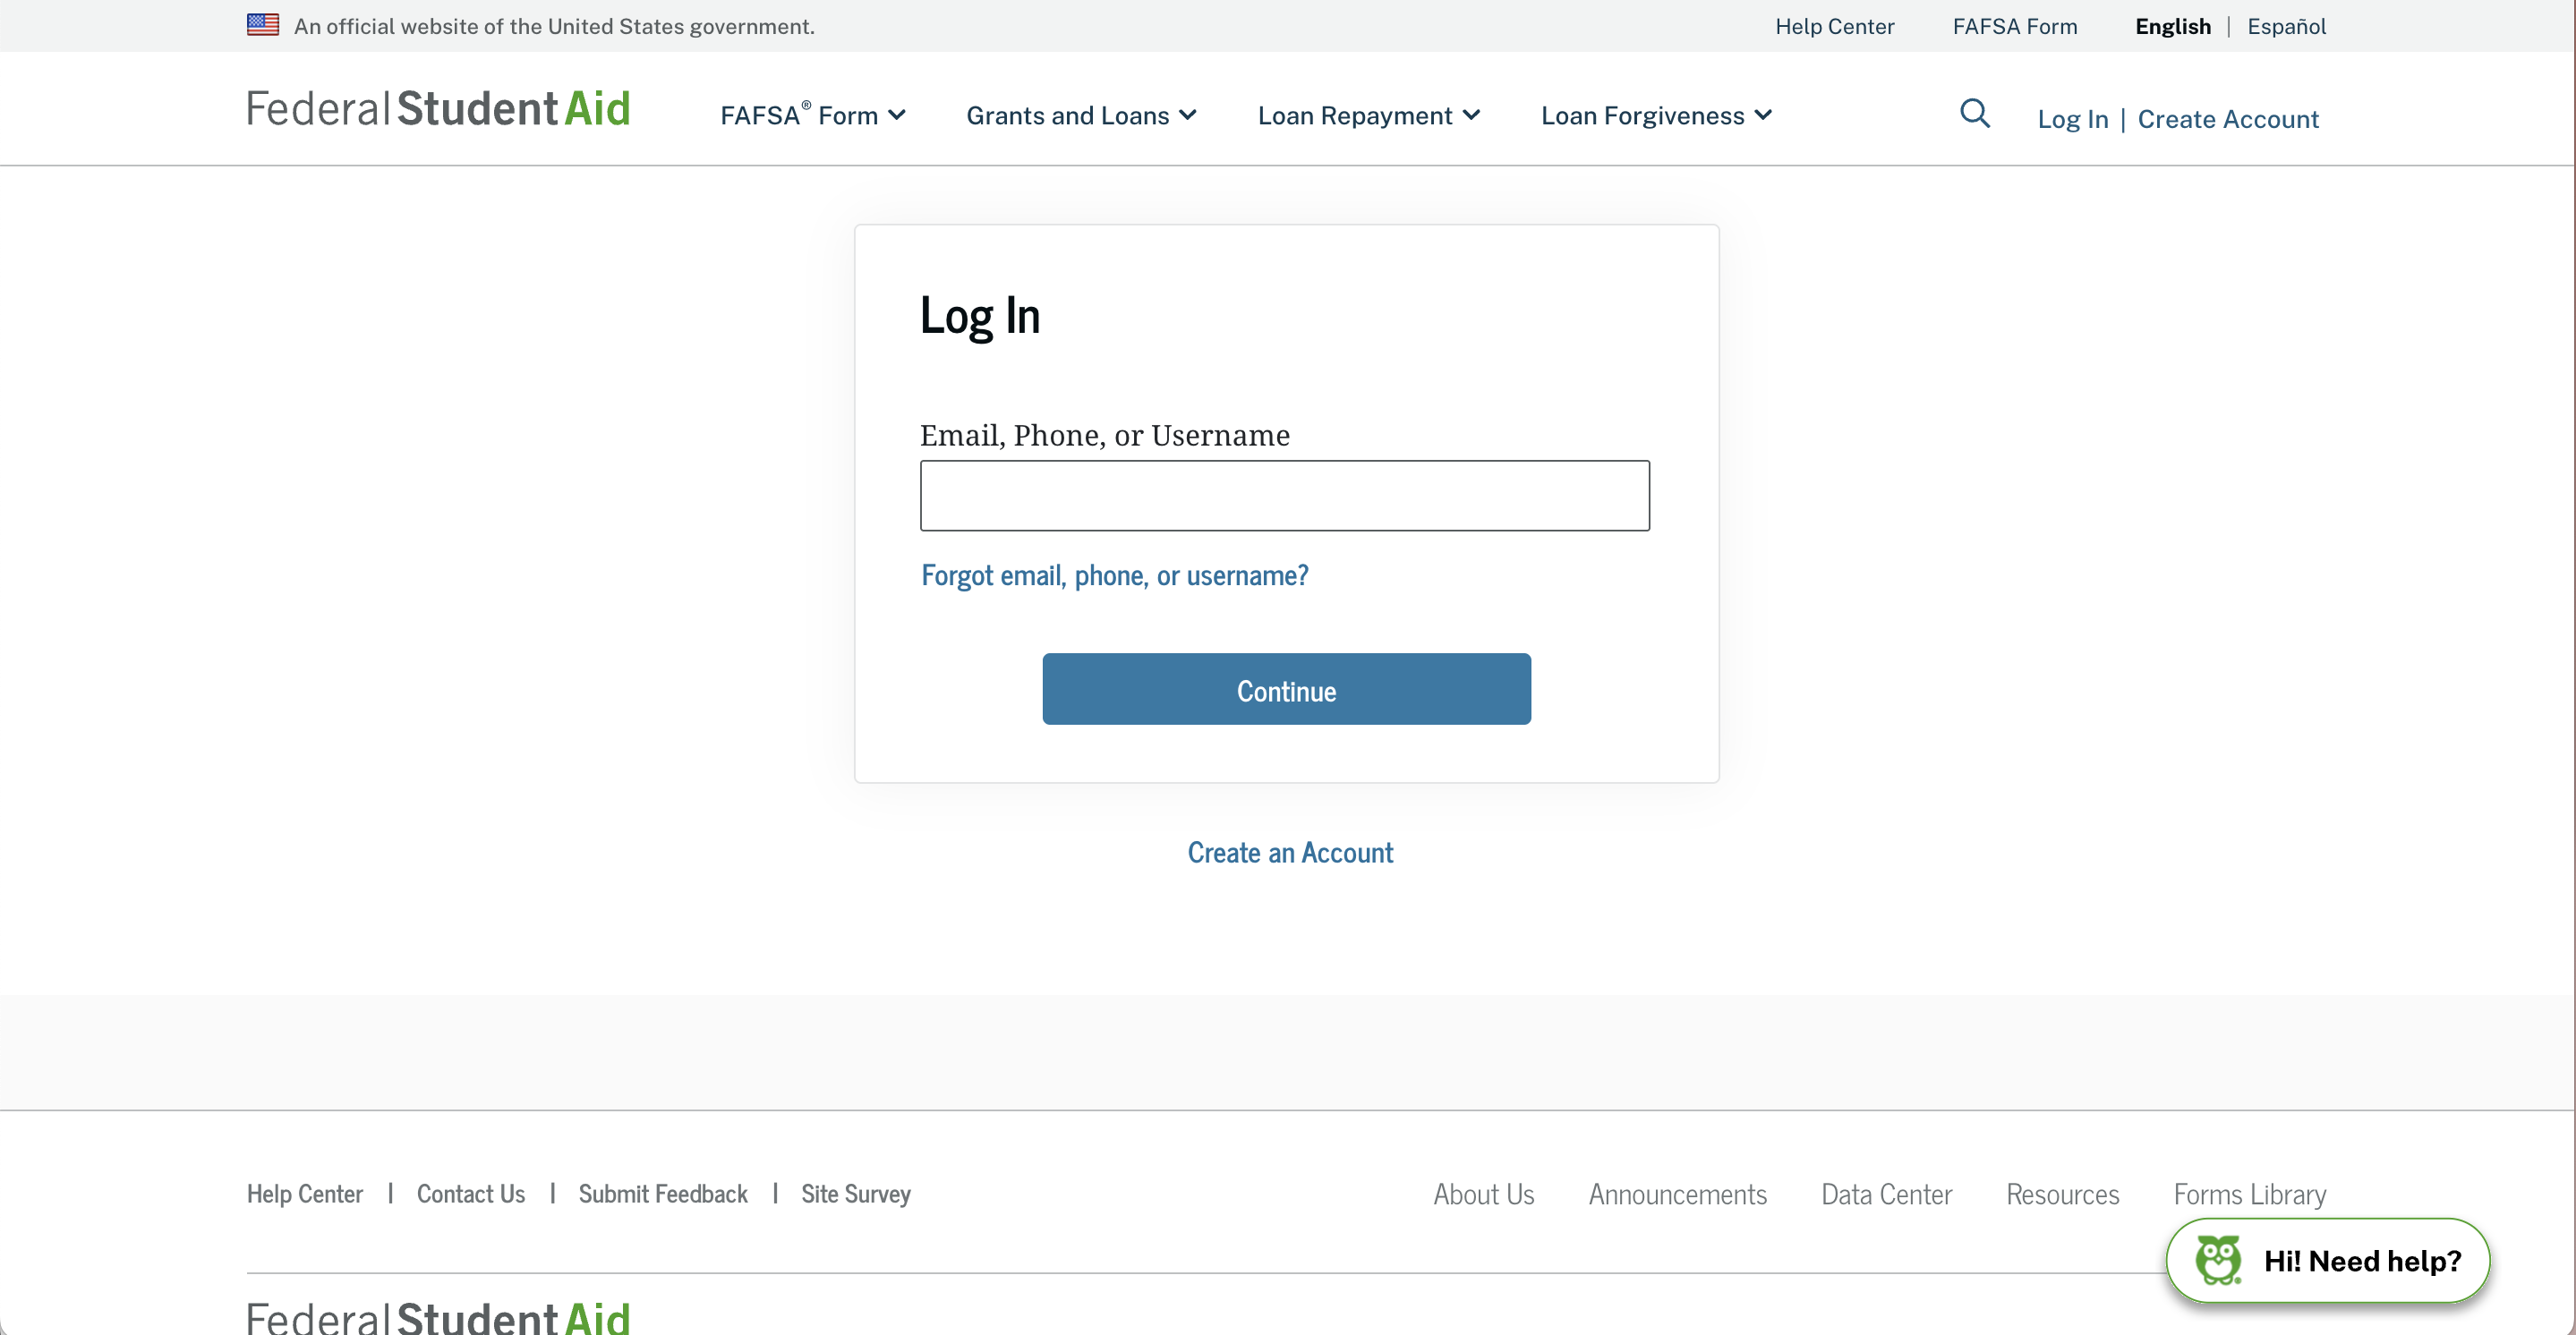Viewport: 2576px width, 1335px height.
Task: Switch language to Español
Action: pyautogui.click(x=2286, y=26)
